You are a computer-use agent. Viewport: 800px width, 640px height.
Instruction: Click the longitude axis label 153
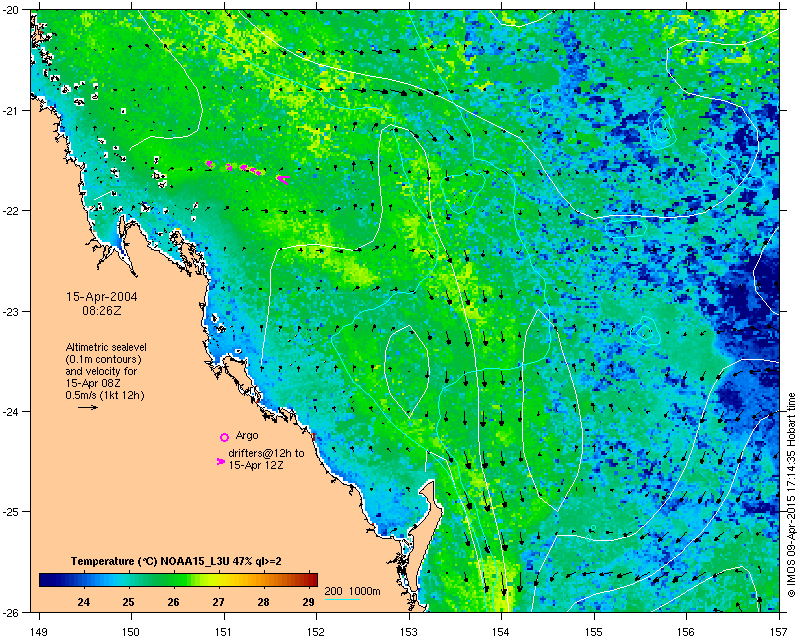tap(409, 632)
